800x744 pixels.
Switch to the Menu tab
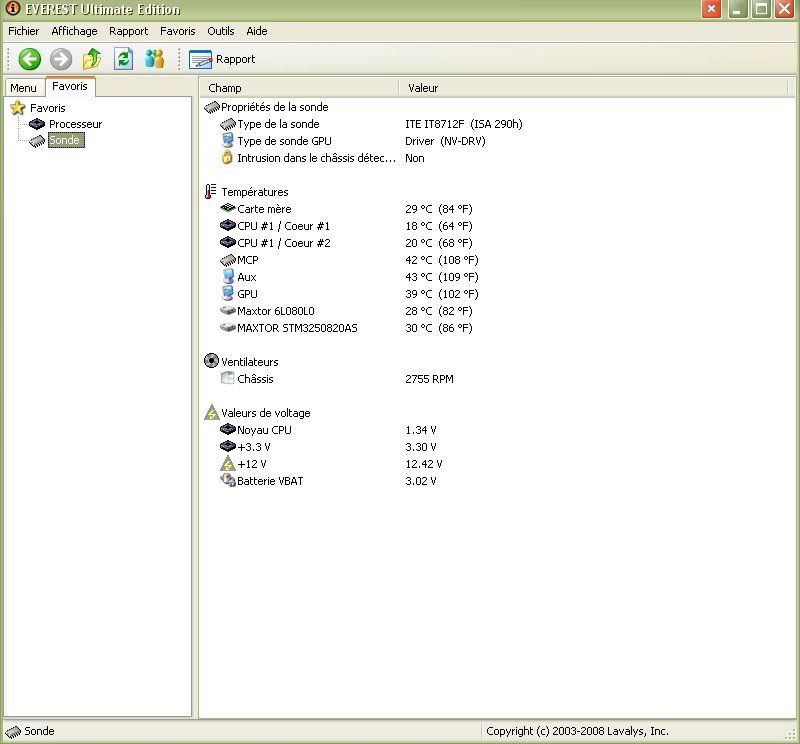tap(23, 88)
